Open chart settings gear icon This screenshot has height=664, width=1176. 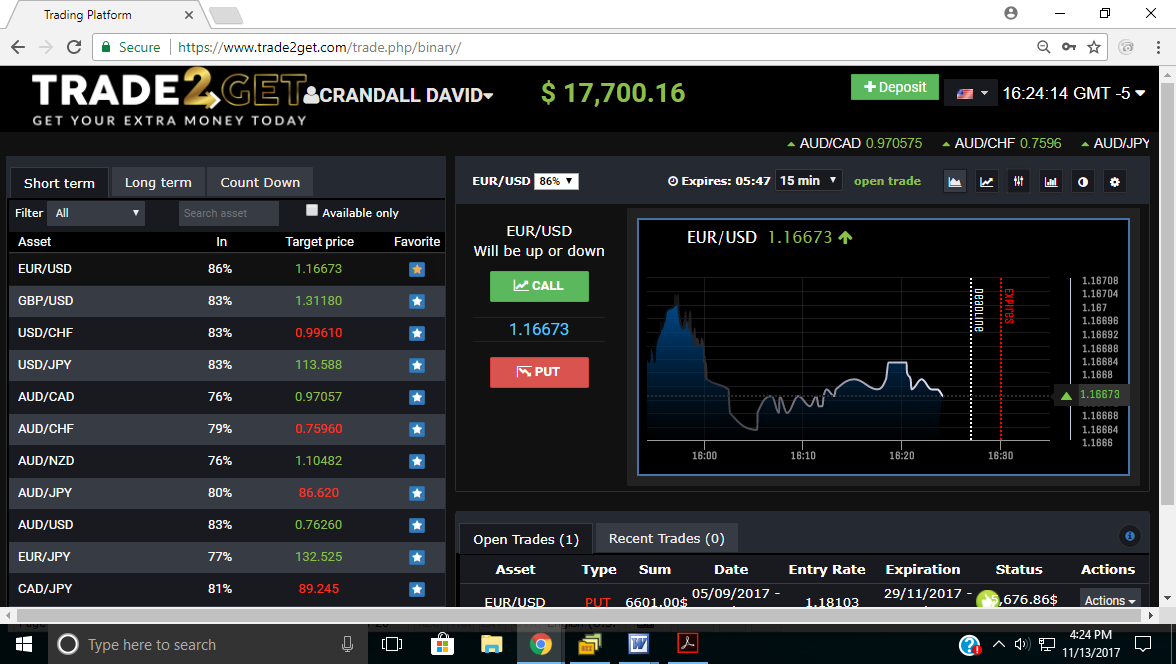pyautogui.click(x=1115, y=182)
